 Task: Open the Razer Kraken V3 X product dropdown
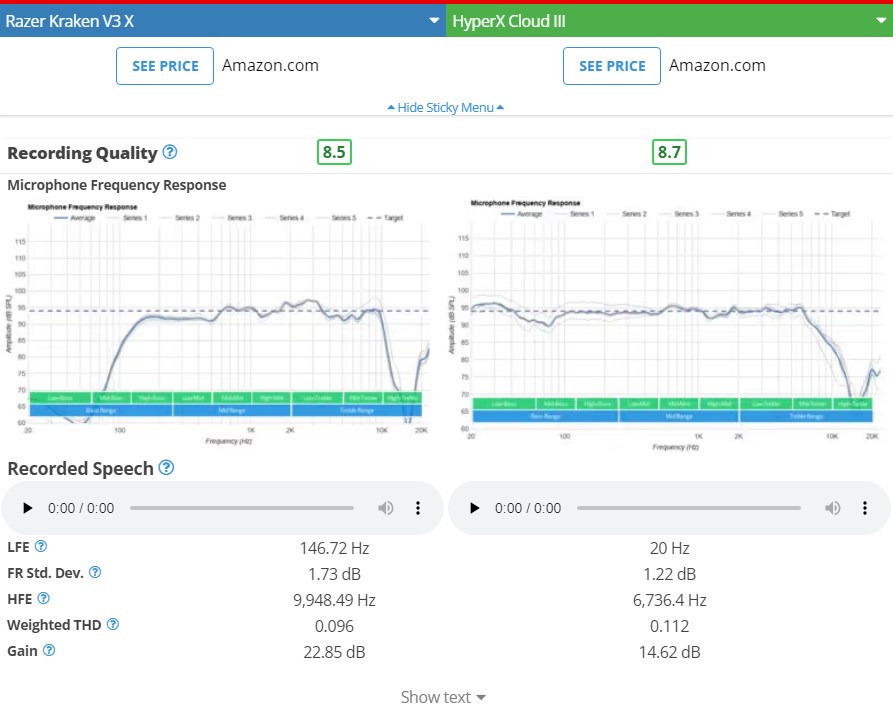[x=223, y=21]
